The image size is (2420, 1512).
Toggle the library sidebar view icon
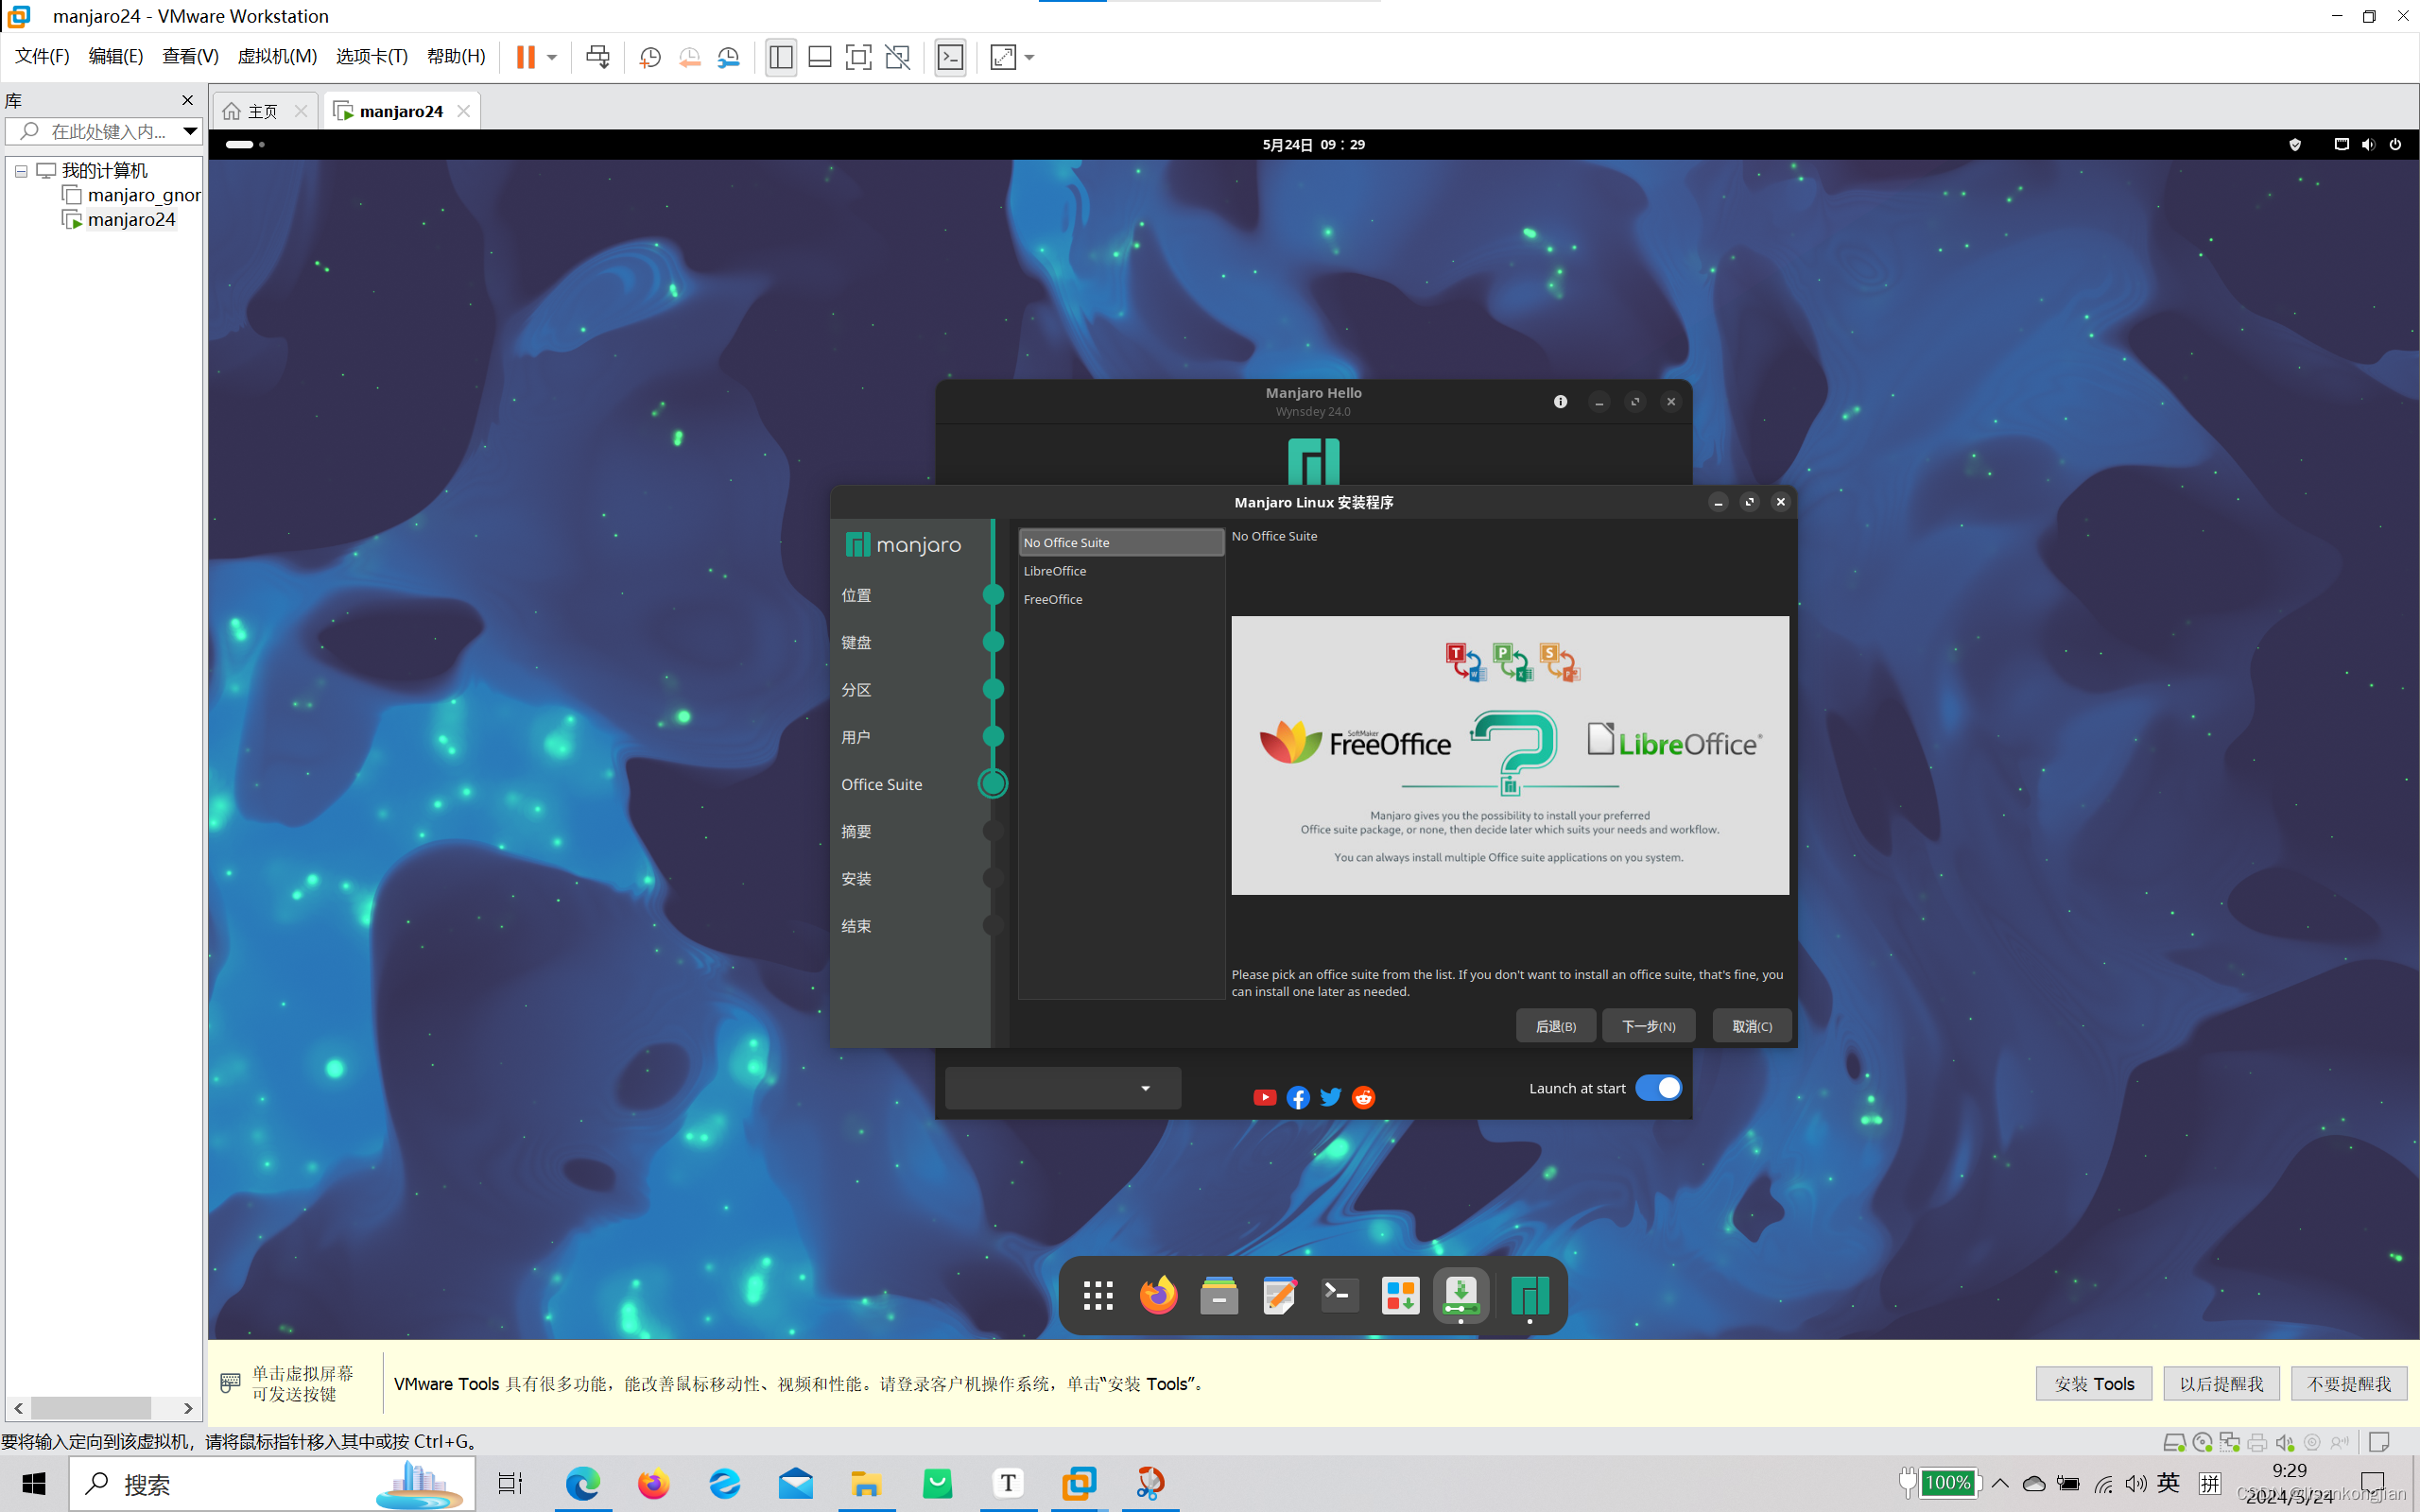tap(781, 57)
